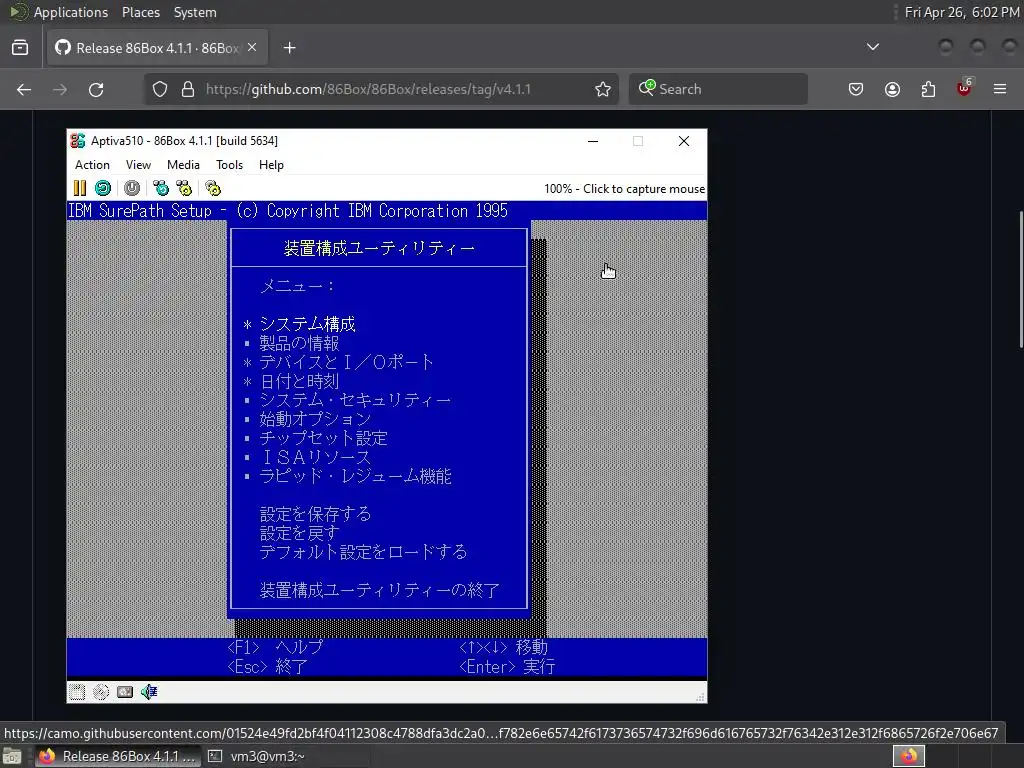Image resolution: width=1024 pixels, height=768 pixels.
Task: Click the 86Box window close X
Action: pyautogui.click(x=684, y=141)
